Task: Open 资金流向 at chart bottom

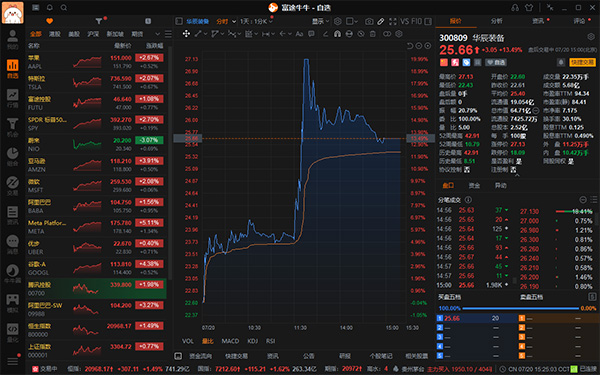Action: [200, 356]
